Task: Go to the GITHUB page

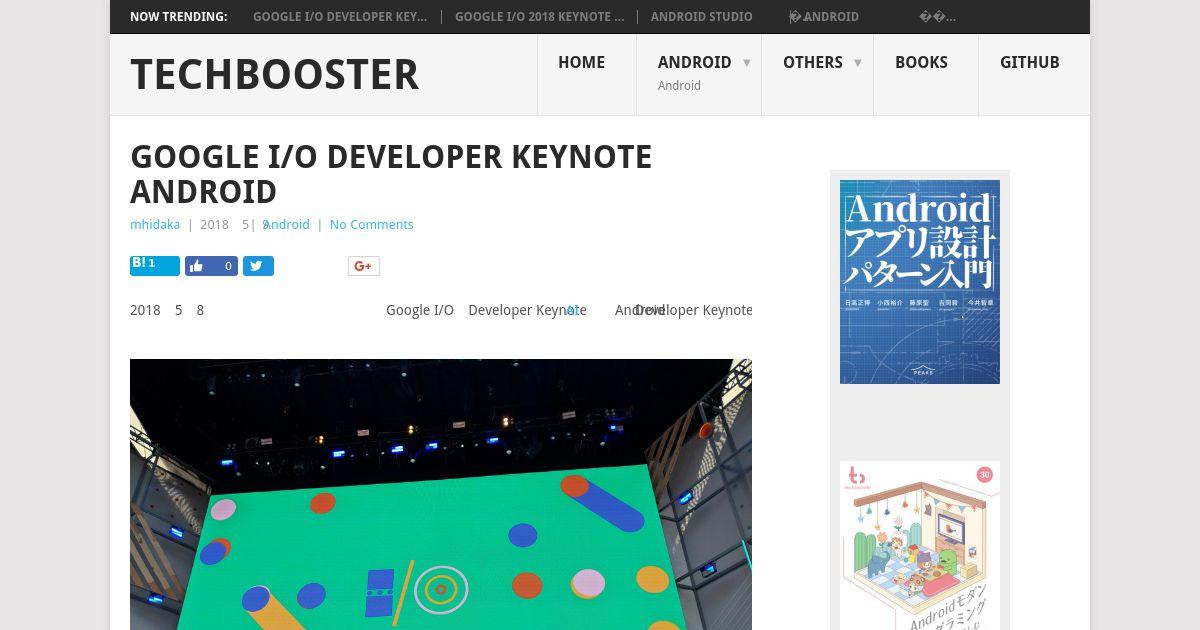Action: coord(1030,62)
